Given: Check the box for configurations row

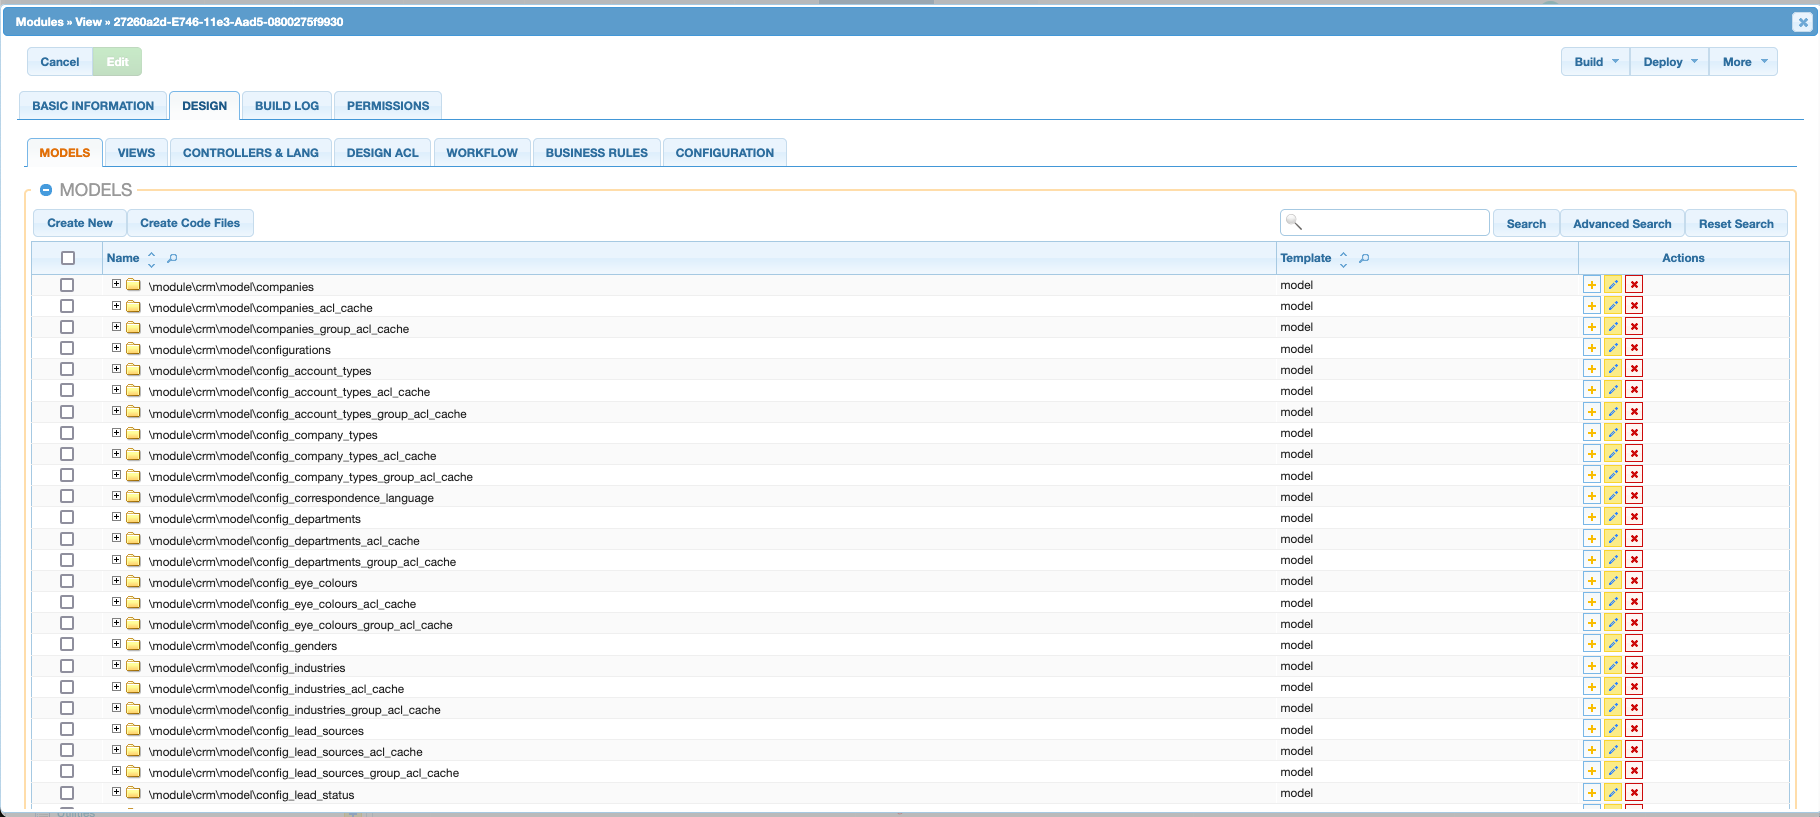Looking at the screenshot, I should pos(67,348).
